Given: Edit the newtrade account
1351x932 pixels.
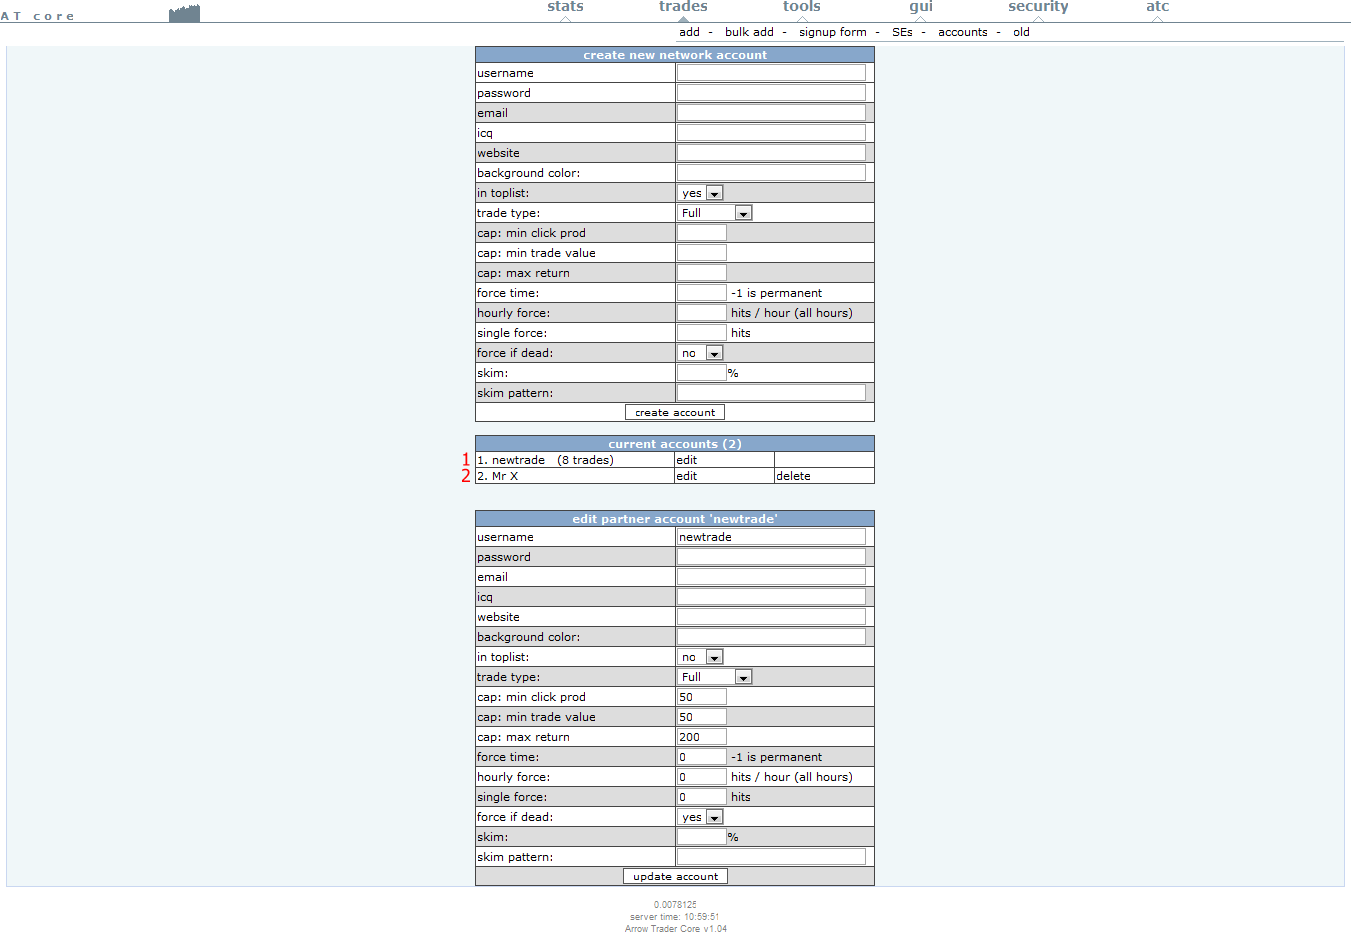Looking at the screenshot, I should [687, 460].
